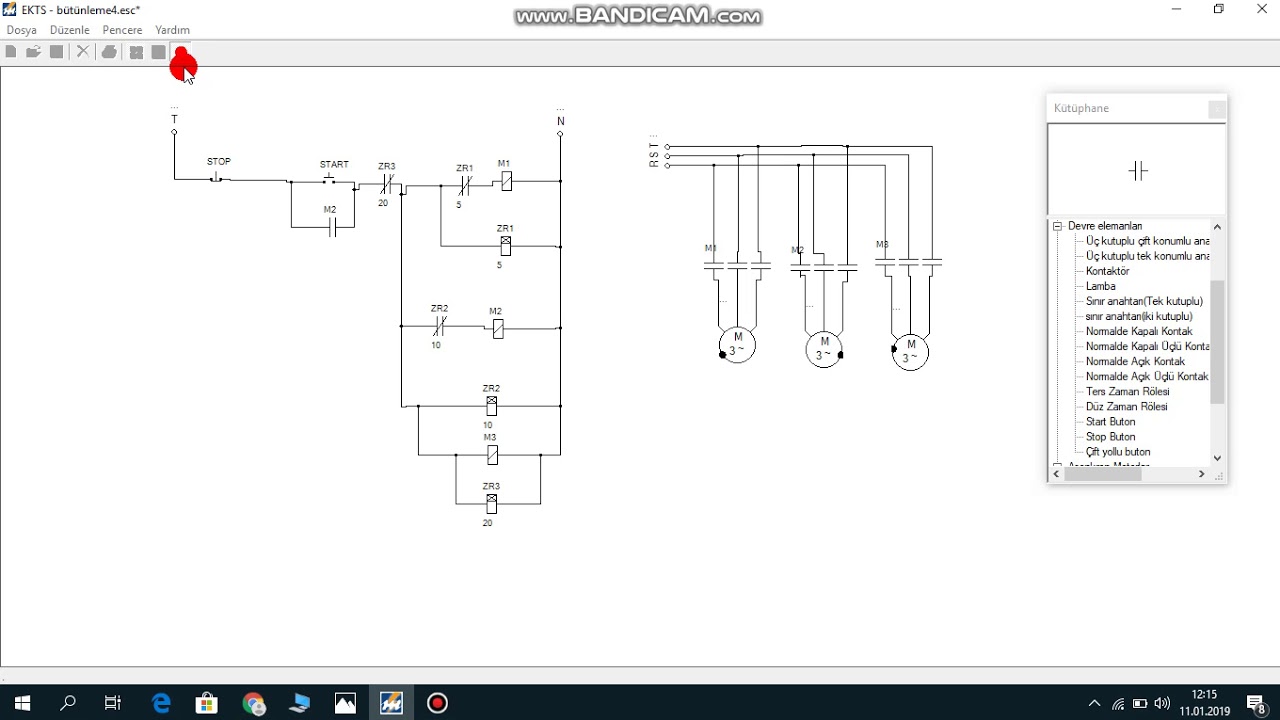Viewport: 1280px width, 720px height.
Task: Close the Kütüphane library panel
Action: [1217, 109]
